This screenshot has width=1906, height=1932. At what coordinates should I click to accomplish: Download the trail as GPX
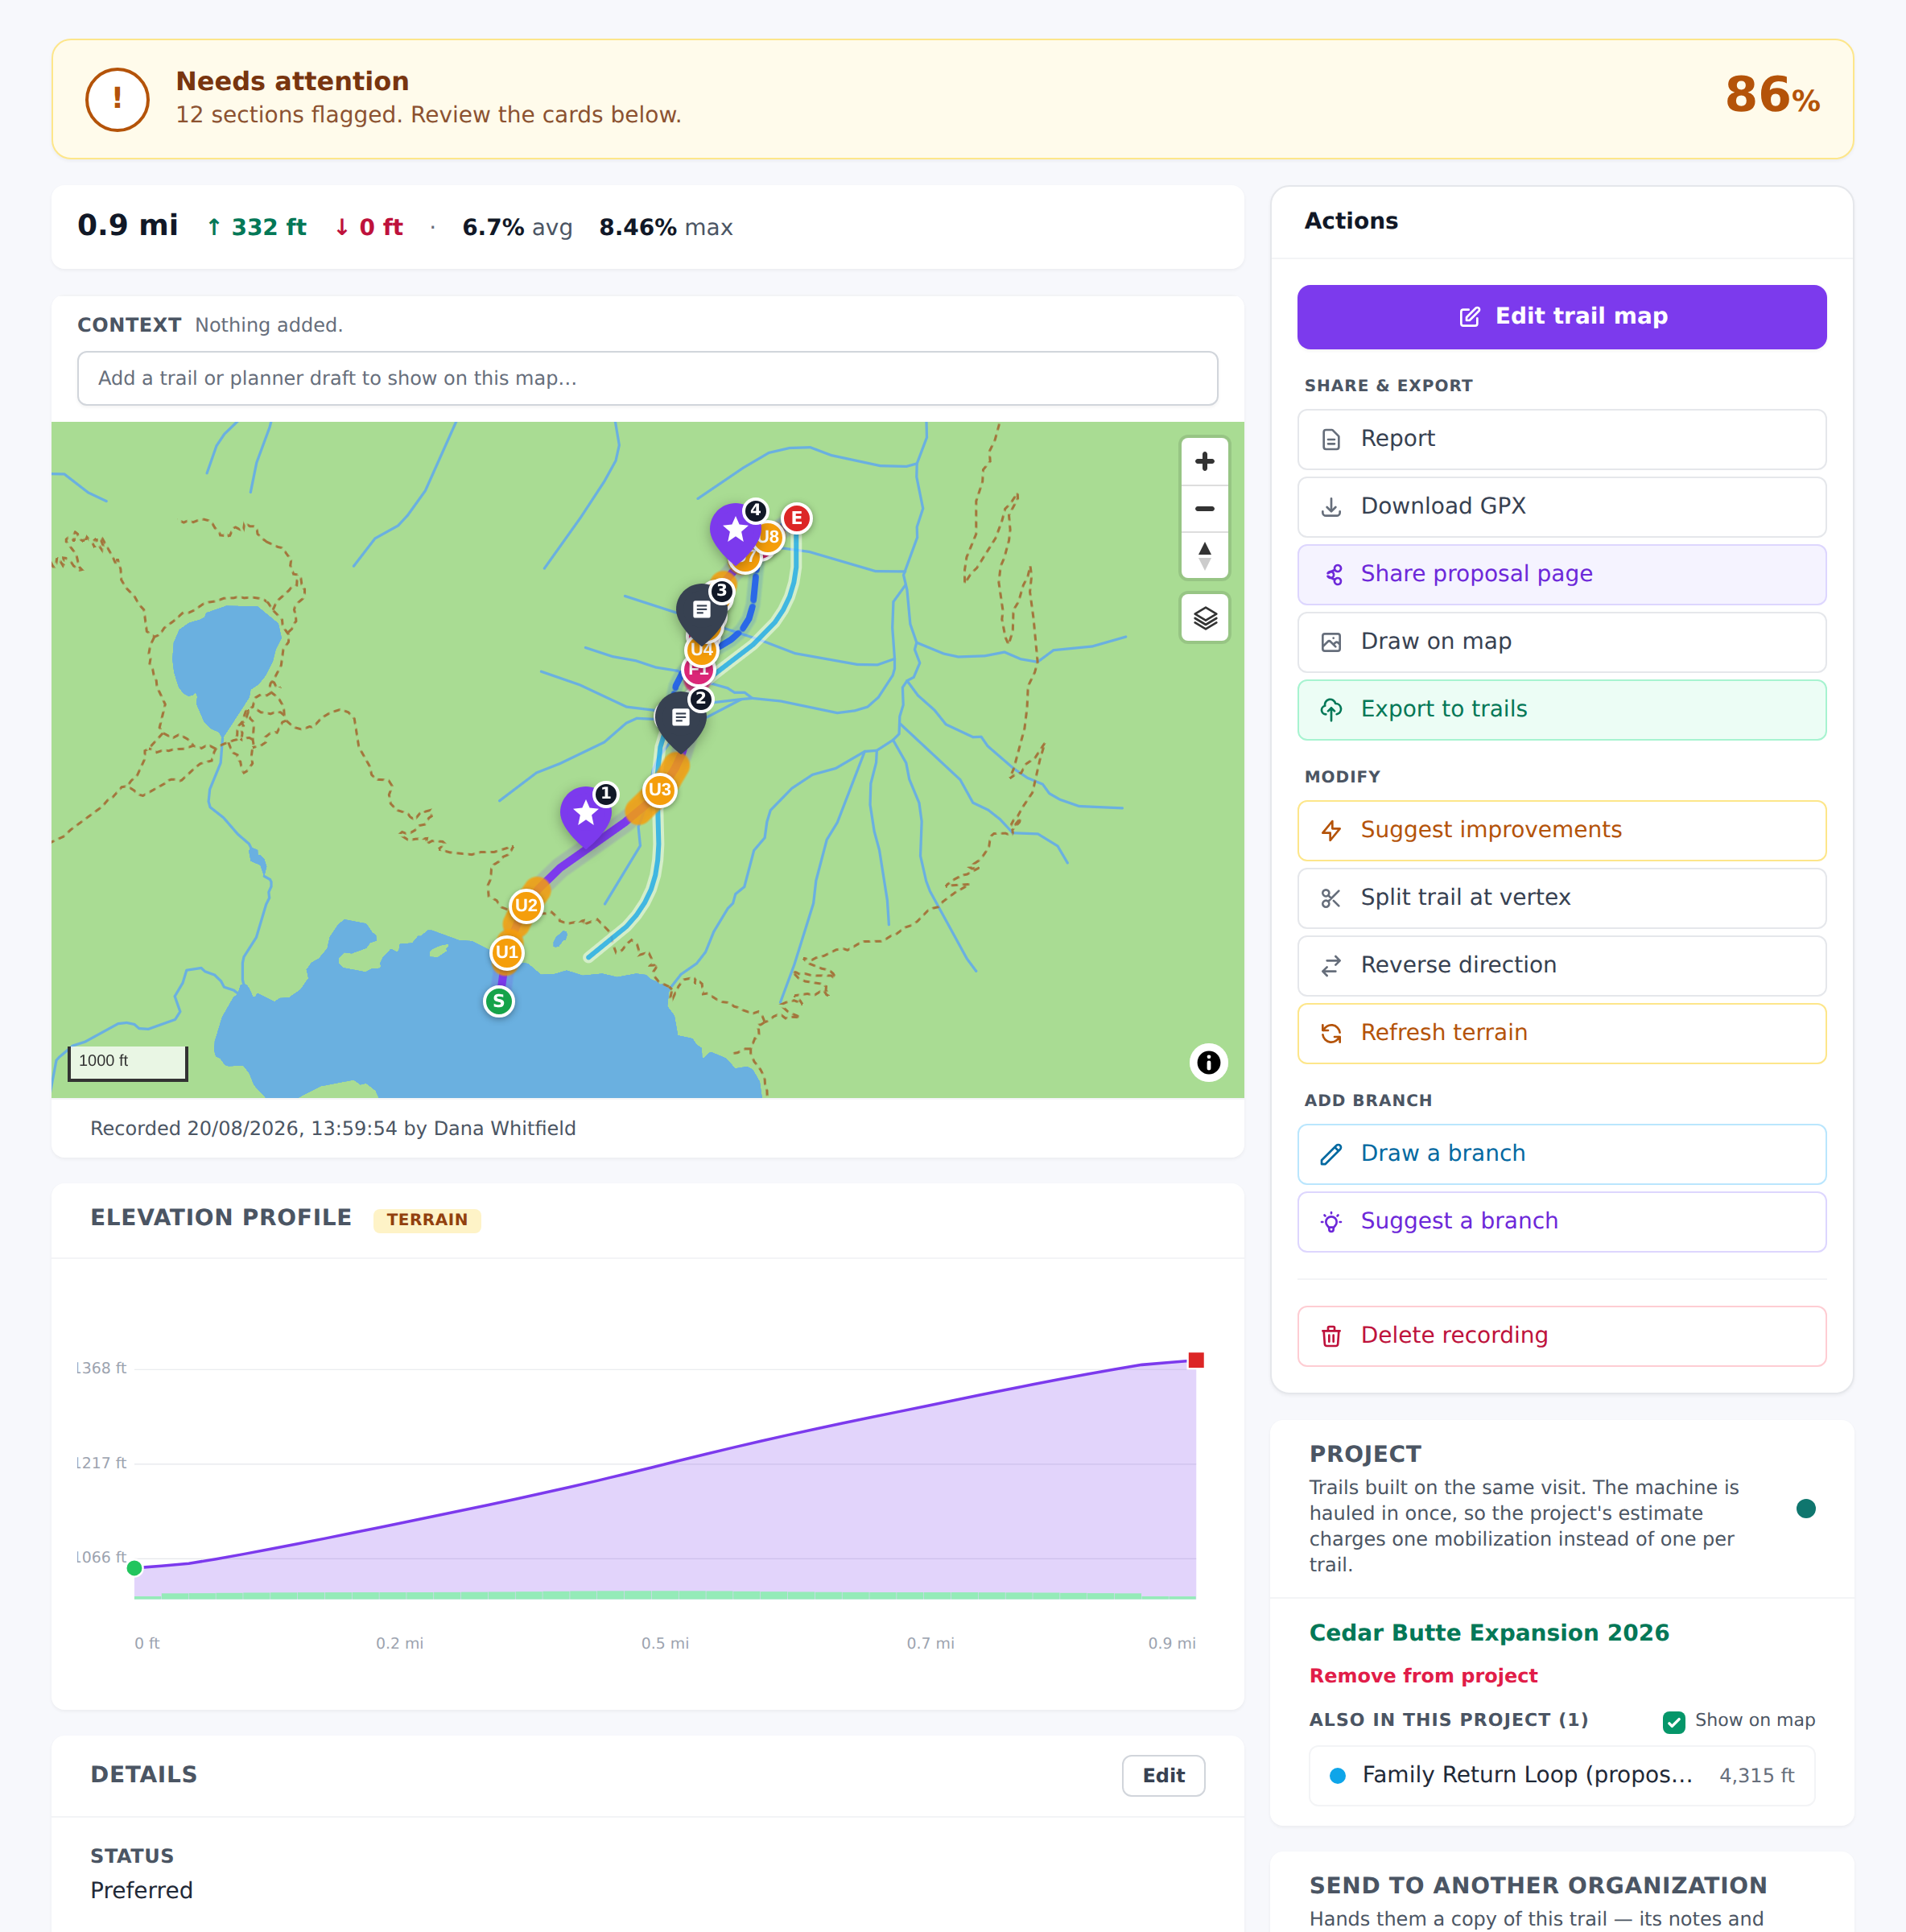(1561, 507)
